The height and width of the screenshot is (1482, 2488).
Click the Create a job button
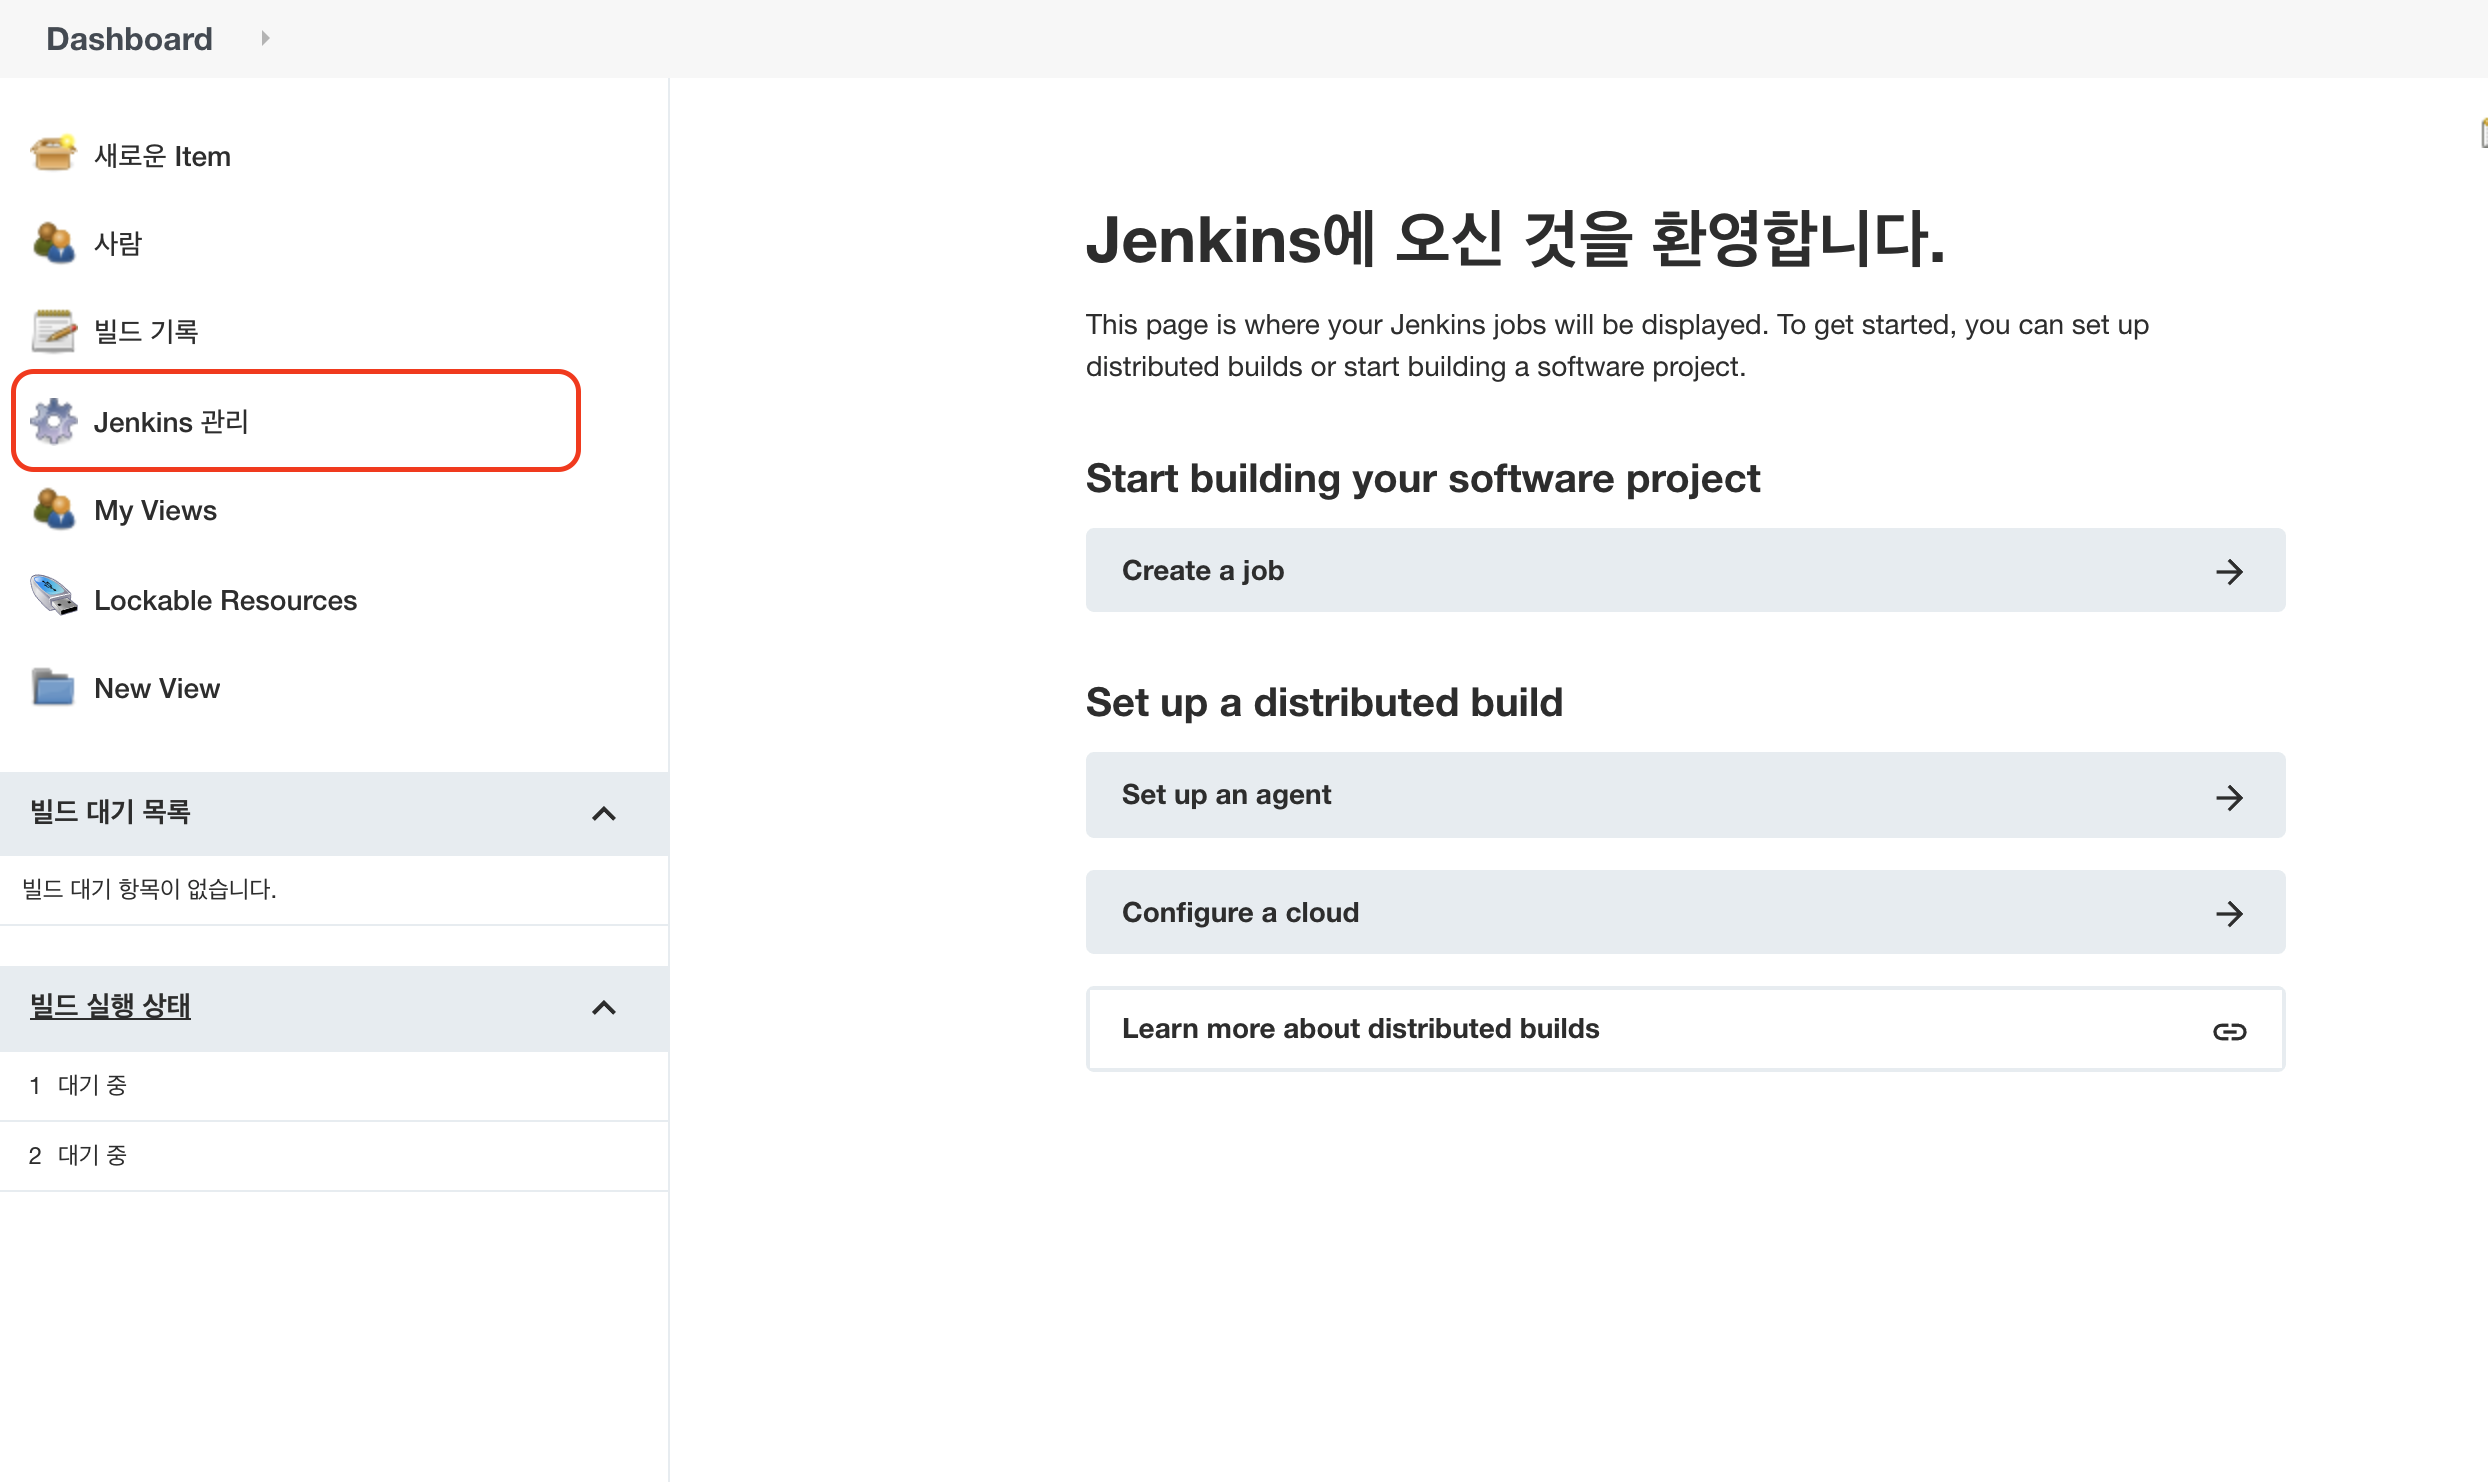(x=1684, y=570)
